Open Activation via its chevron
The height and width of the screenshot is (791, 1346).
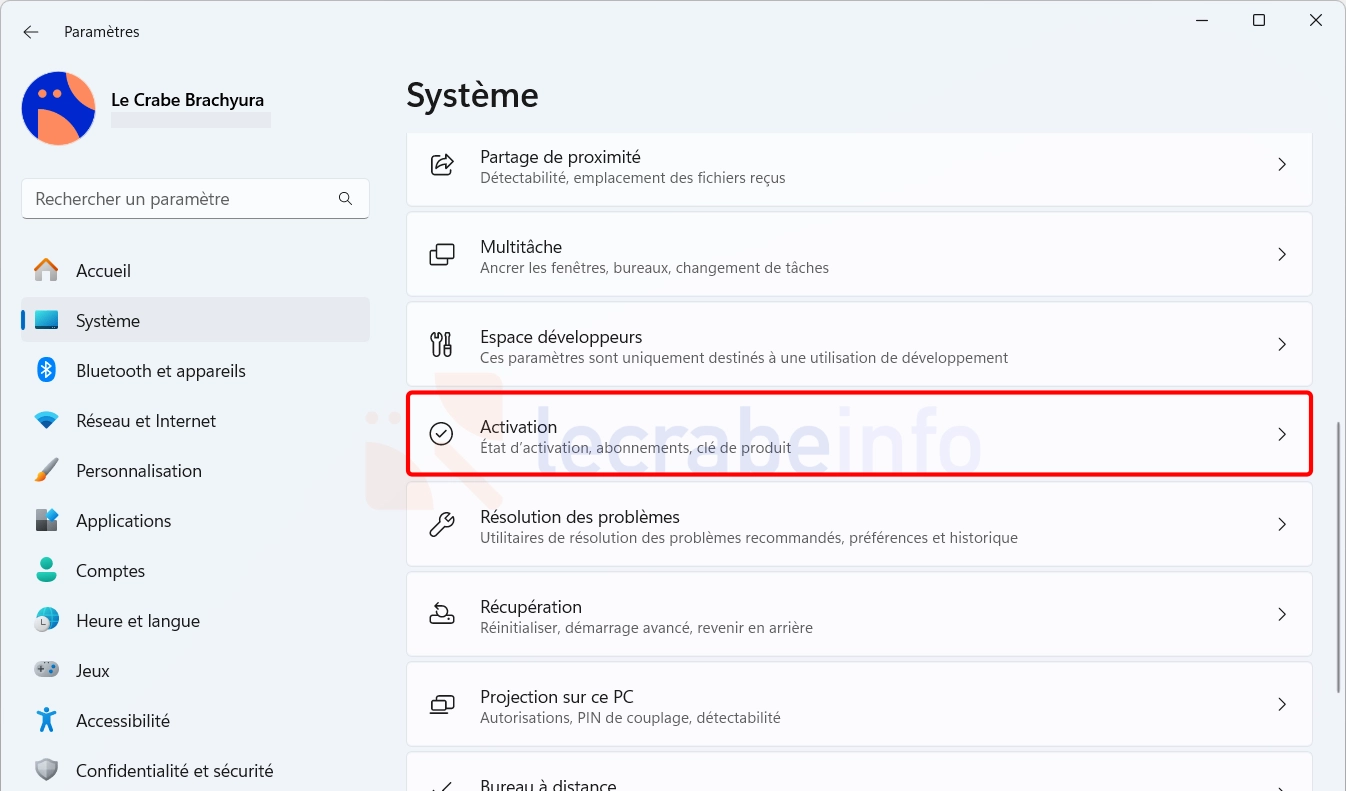point(1282,434)
